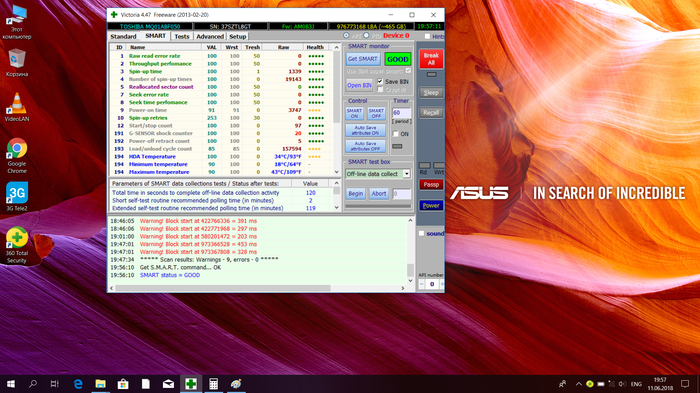Click 360 Security tray icon
The image size is (700, 393).
click(590, 384)
